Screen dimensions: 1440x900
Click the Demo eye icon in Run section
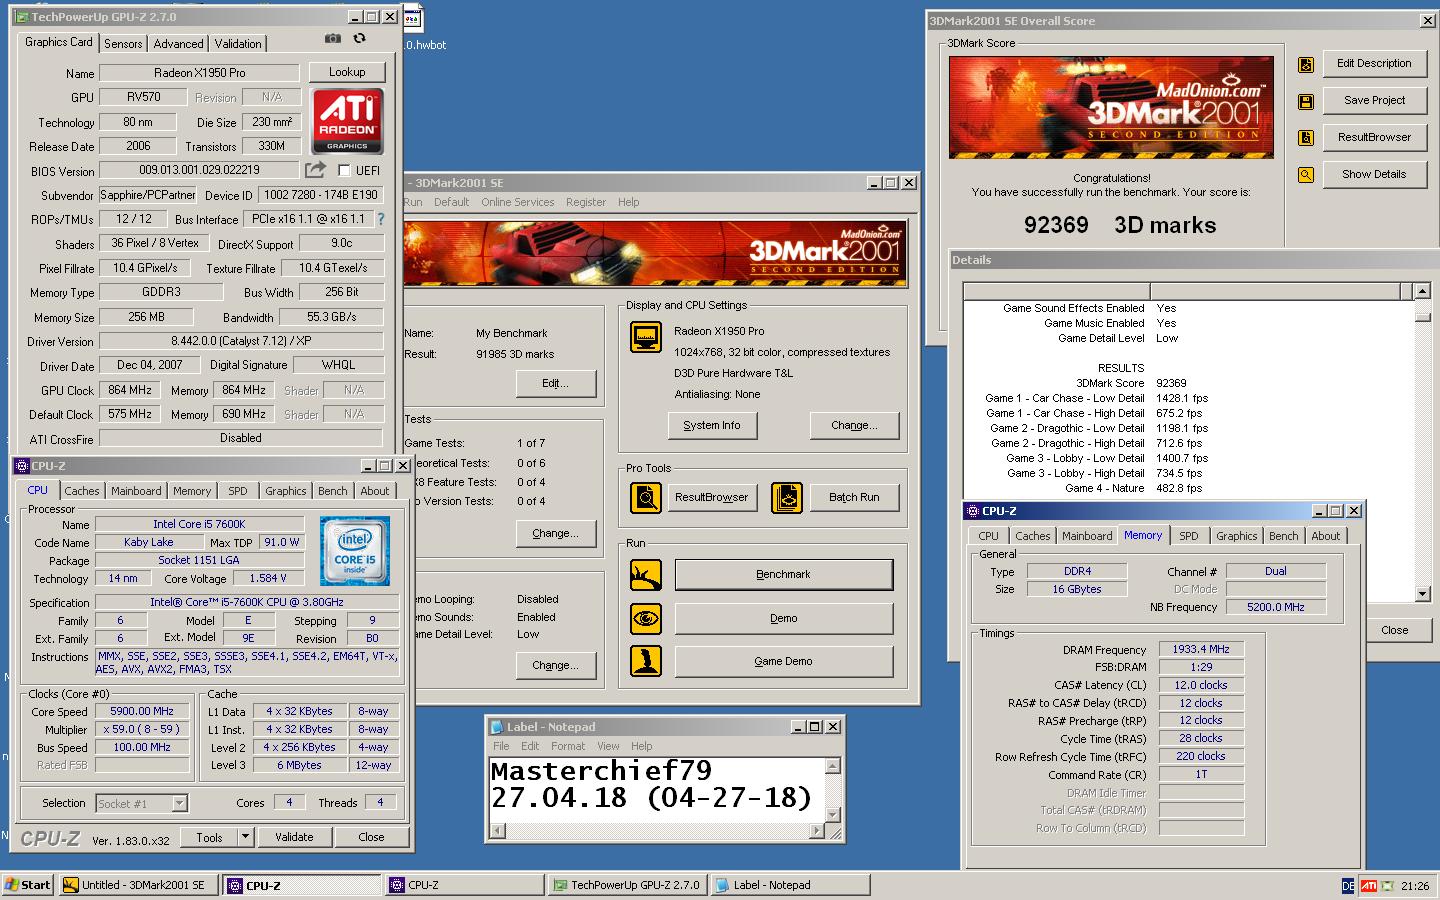tap(646, 619)
